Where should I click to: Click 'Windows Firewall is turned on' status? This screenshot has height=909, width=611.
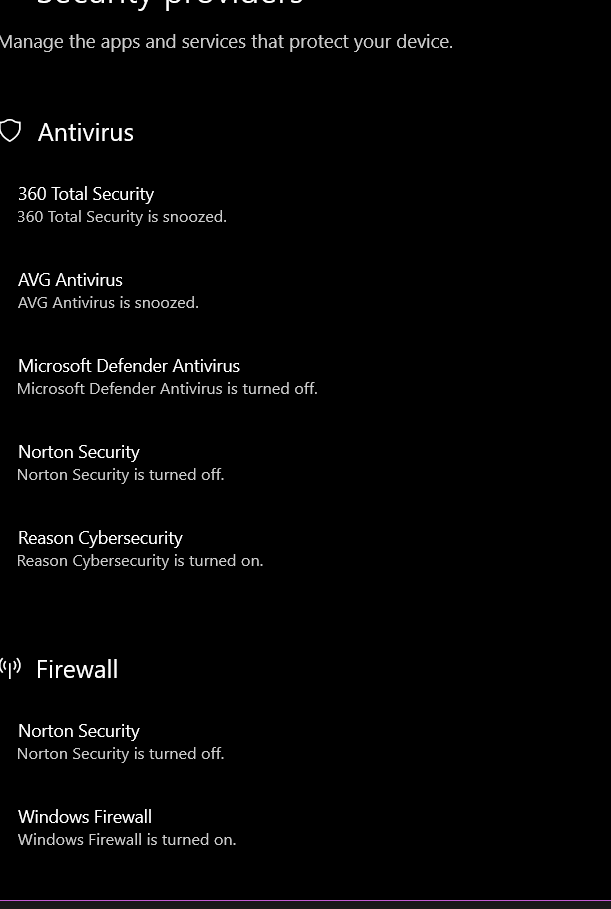pyautogui.click(x=127, y=839)
